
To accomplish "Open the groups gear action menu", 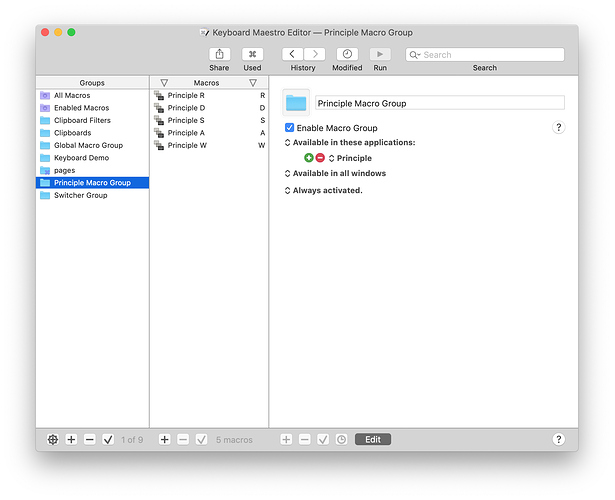I will (x=53, y=440).
